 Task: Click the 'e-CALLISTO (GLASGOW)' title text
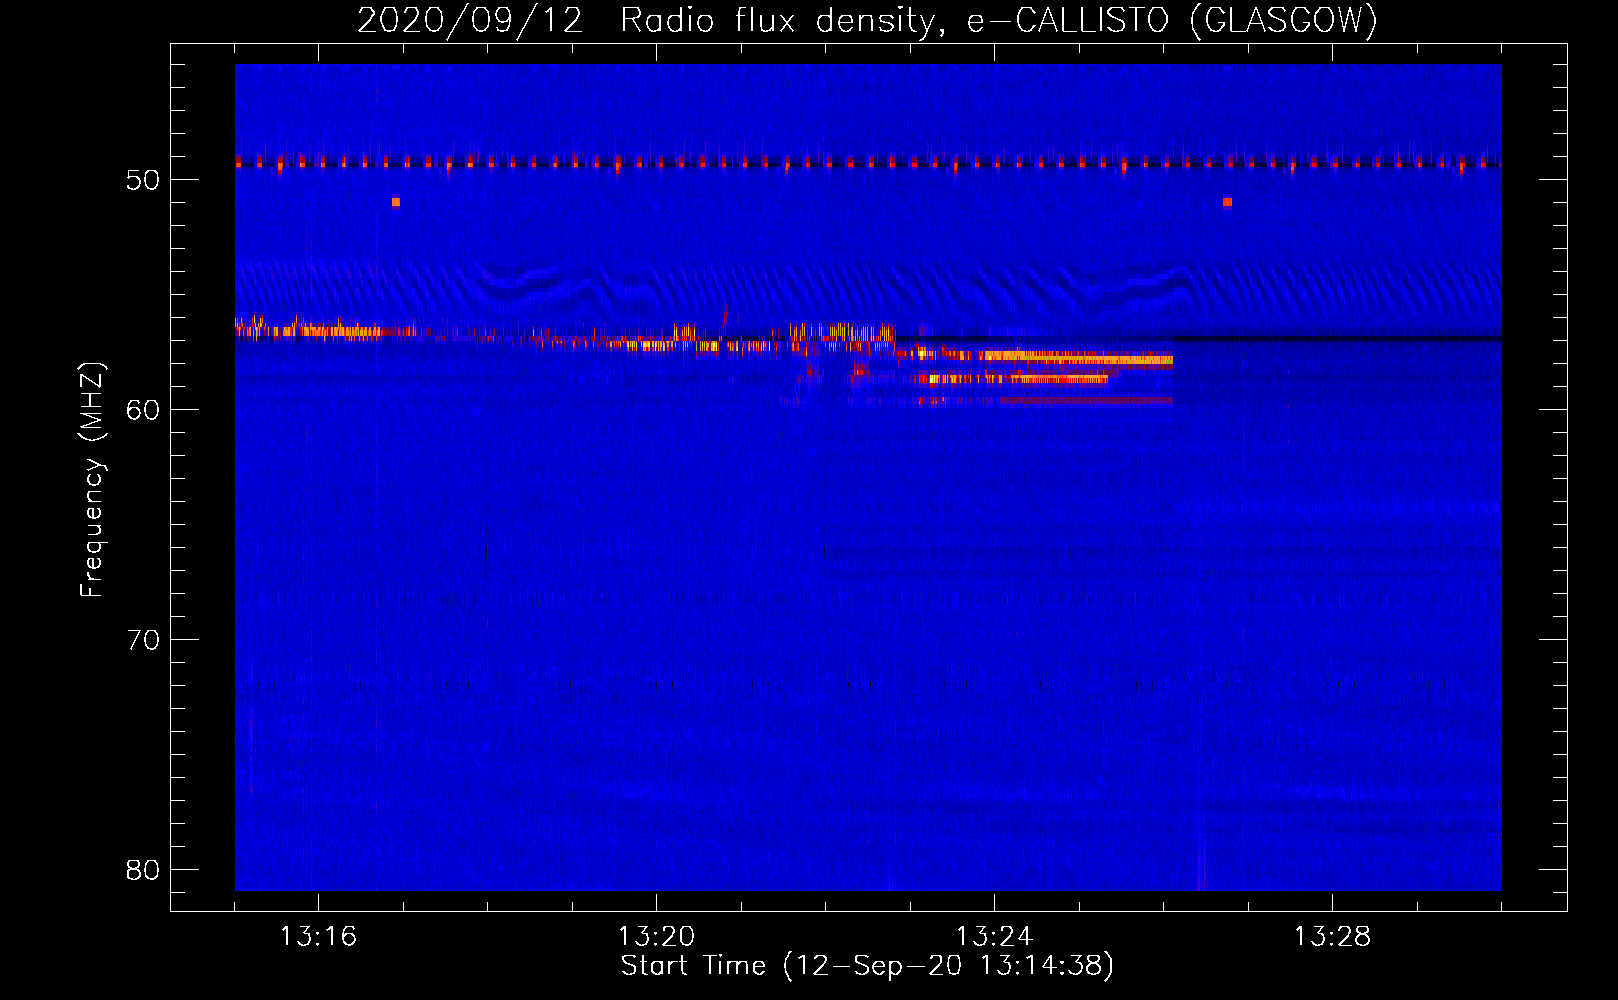click(1172, 21)
